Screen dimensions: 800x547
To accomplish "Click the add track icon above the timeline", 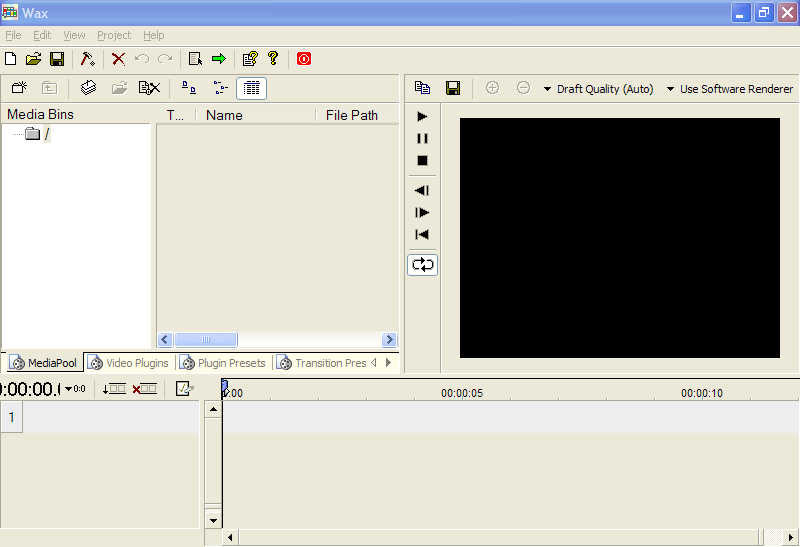I will (114, 389).
